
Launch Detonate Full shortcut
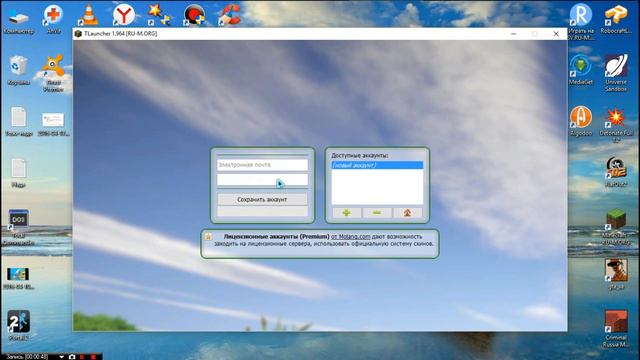coord(616,125)
